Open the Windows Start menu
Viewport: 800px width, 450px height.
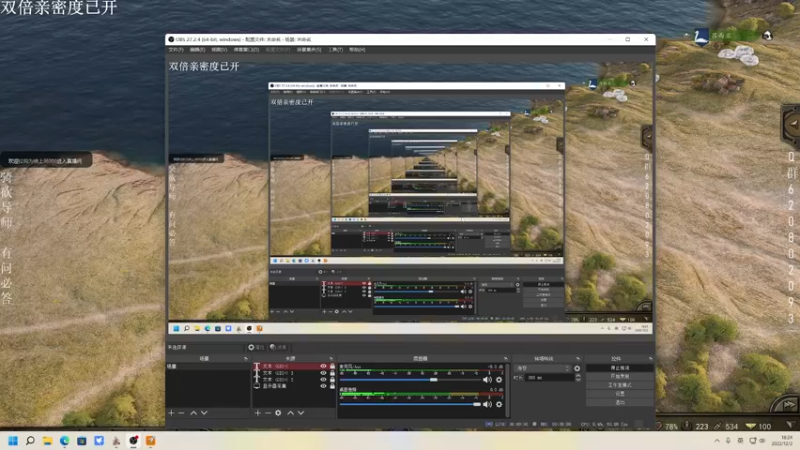coord(13,441)
